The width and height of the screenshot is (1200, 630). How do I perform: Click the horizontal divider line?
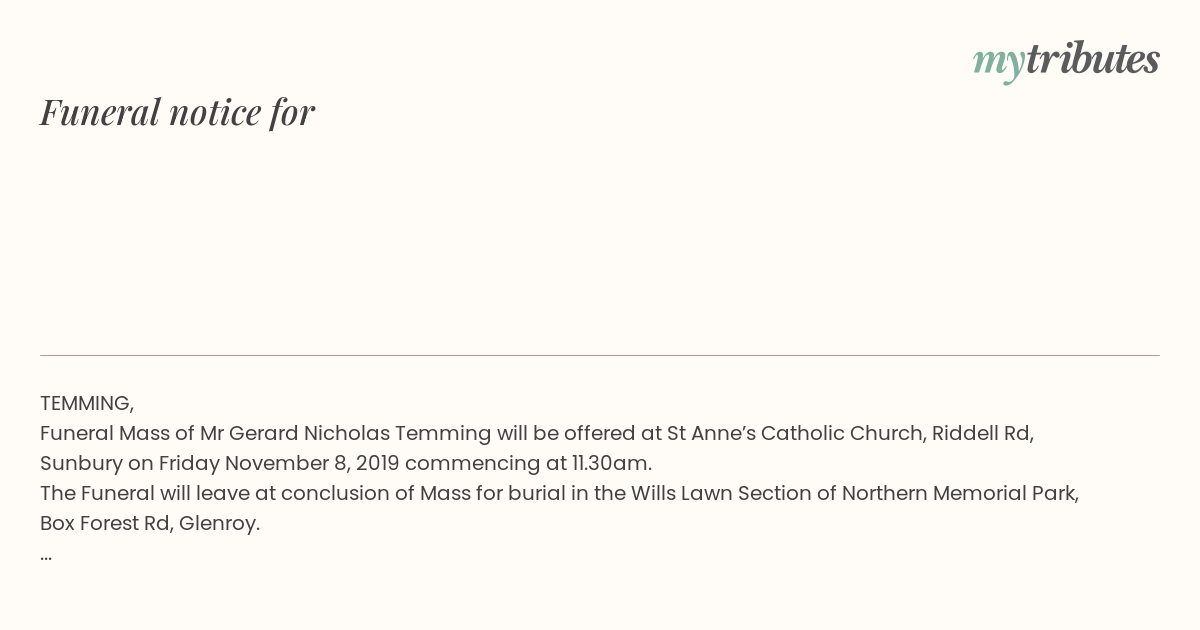(600, 355)
